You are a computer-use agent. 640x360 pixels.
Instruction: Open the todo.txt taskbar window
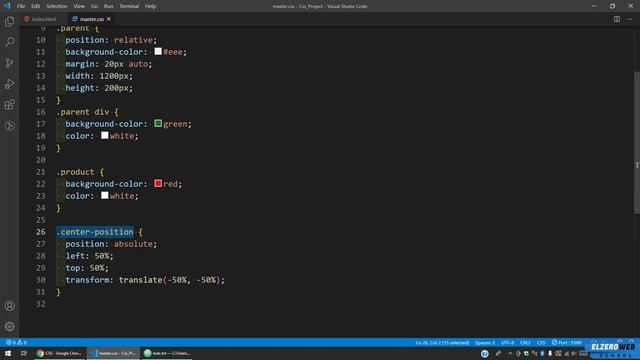point(167,353)
